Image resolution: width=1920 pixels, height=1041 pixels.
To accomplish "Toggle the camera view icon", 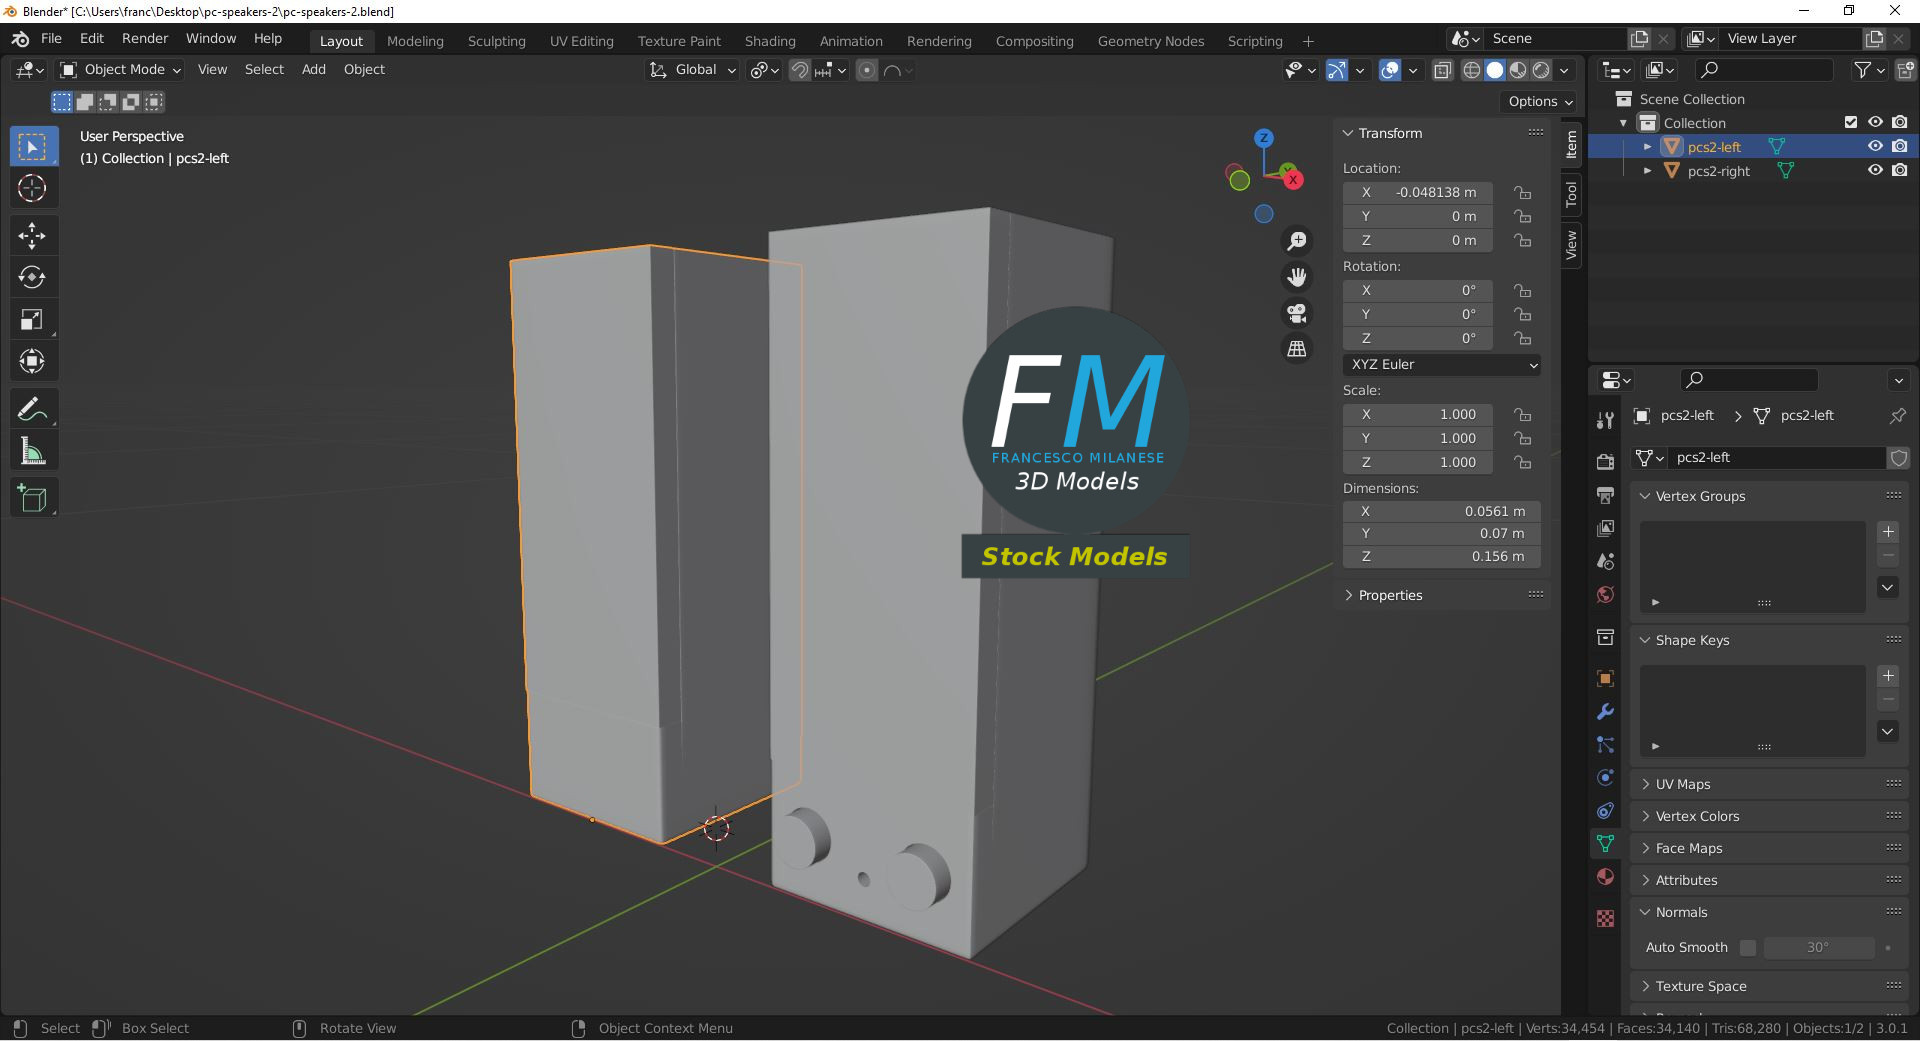I will [x=1297, y=313].
